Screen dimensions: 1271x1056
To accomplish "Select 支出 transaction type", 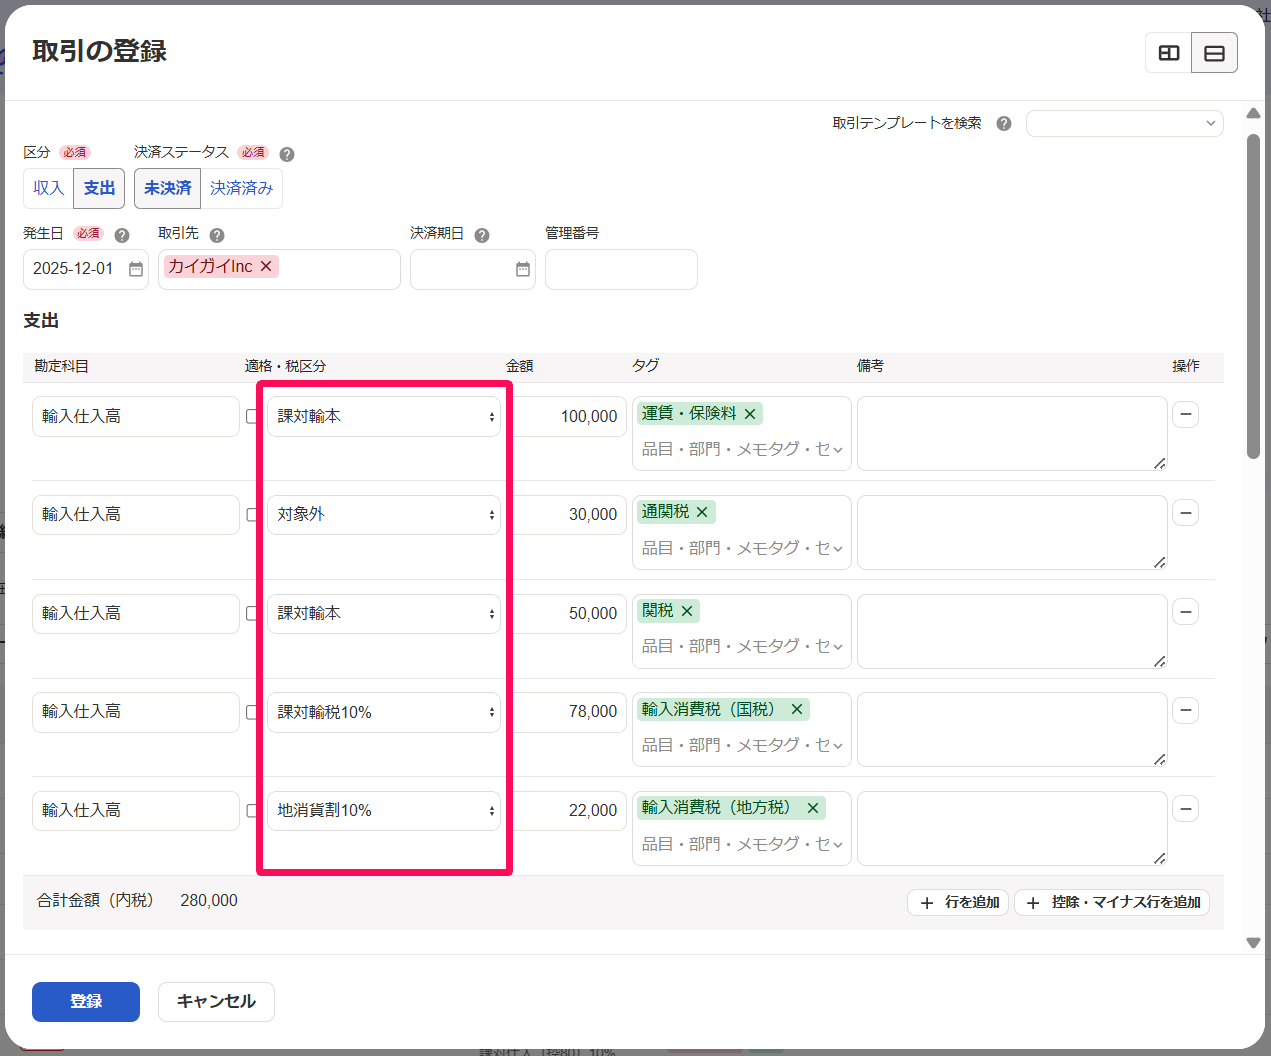I will pos(99,188).
